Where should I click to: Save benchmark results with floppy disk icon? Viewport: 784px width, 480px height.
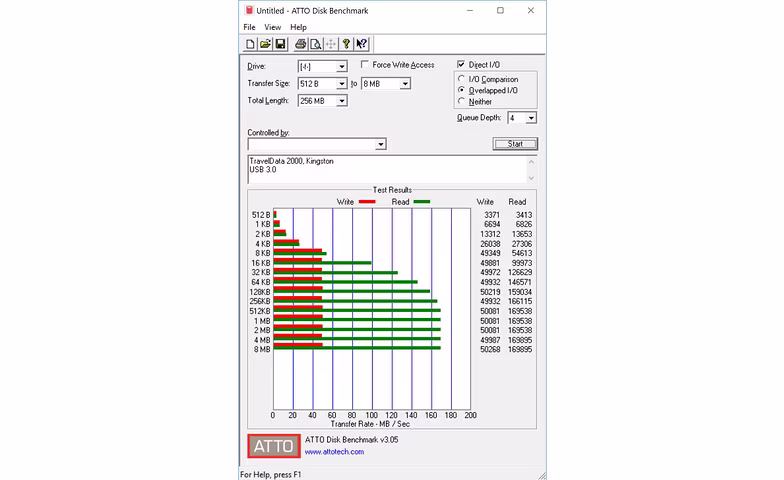coord(280,44)
